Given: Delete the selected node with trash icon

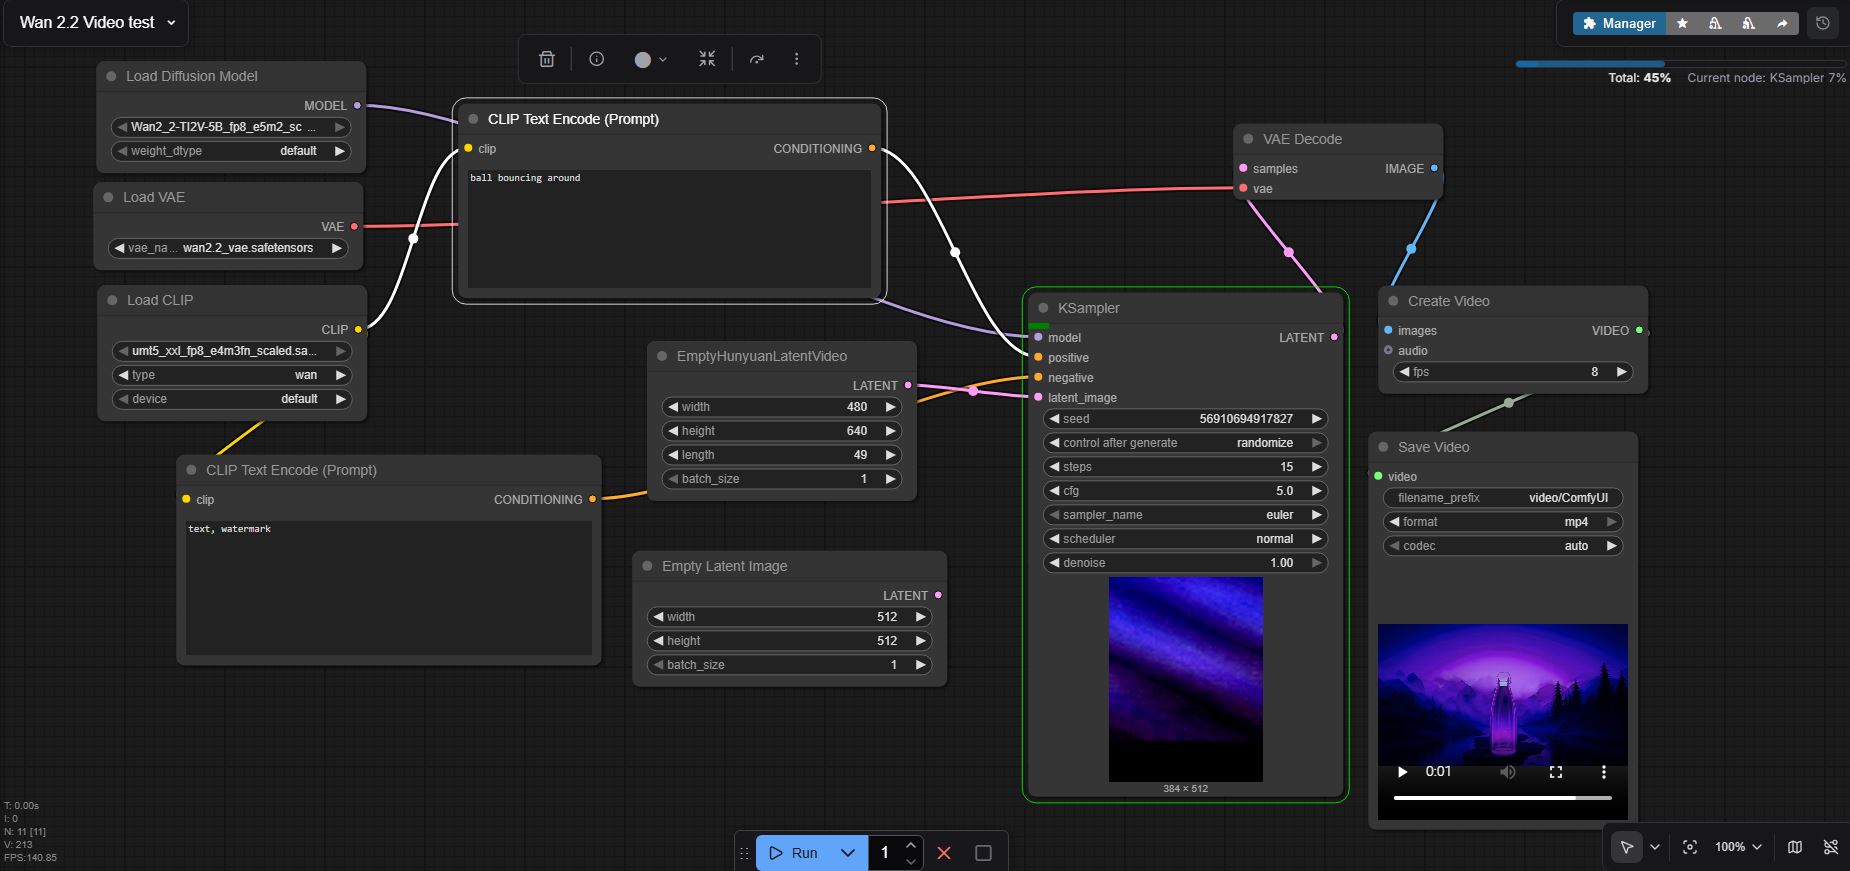Looking at the screenshot, I should pyautogui.click(x=547, y=59).
